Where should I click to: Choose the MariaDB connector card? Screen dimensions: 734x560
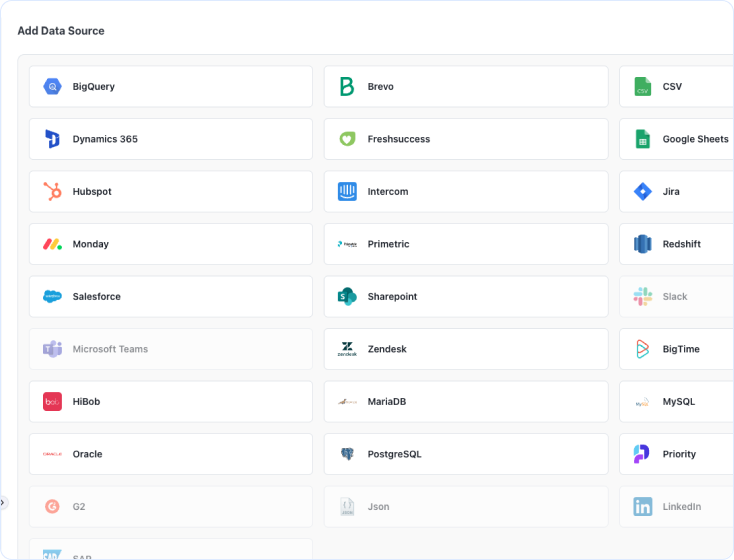465,402
